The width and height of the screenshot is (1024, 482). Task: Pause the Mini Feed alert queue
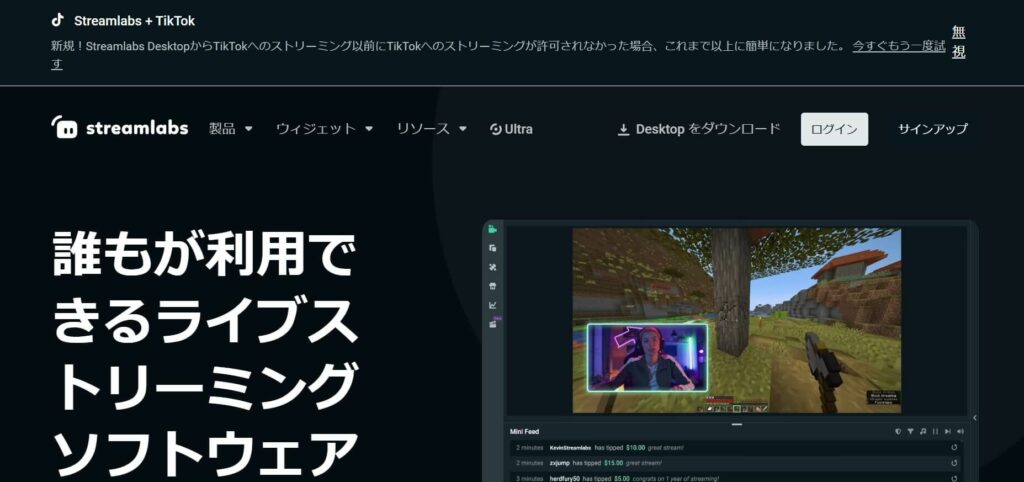(935, 432)
